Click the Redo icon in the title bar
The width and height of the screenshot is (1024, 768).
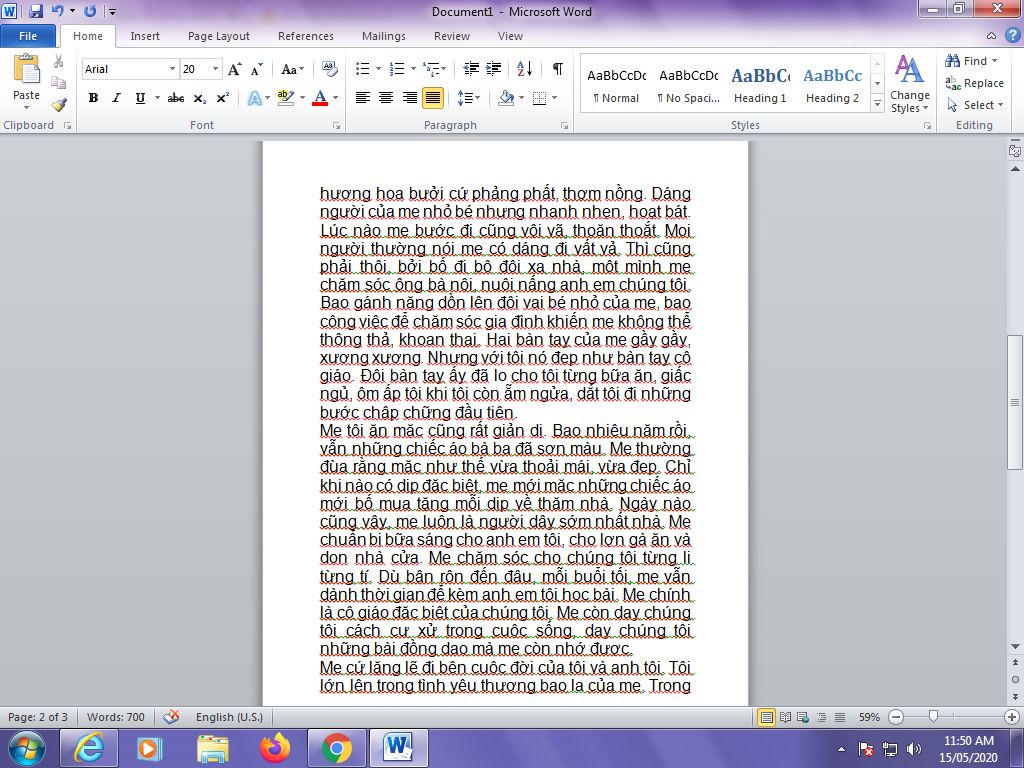point(90,10)
